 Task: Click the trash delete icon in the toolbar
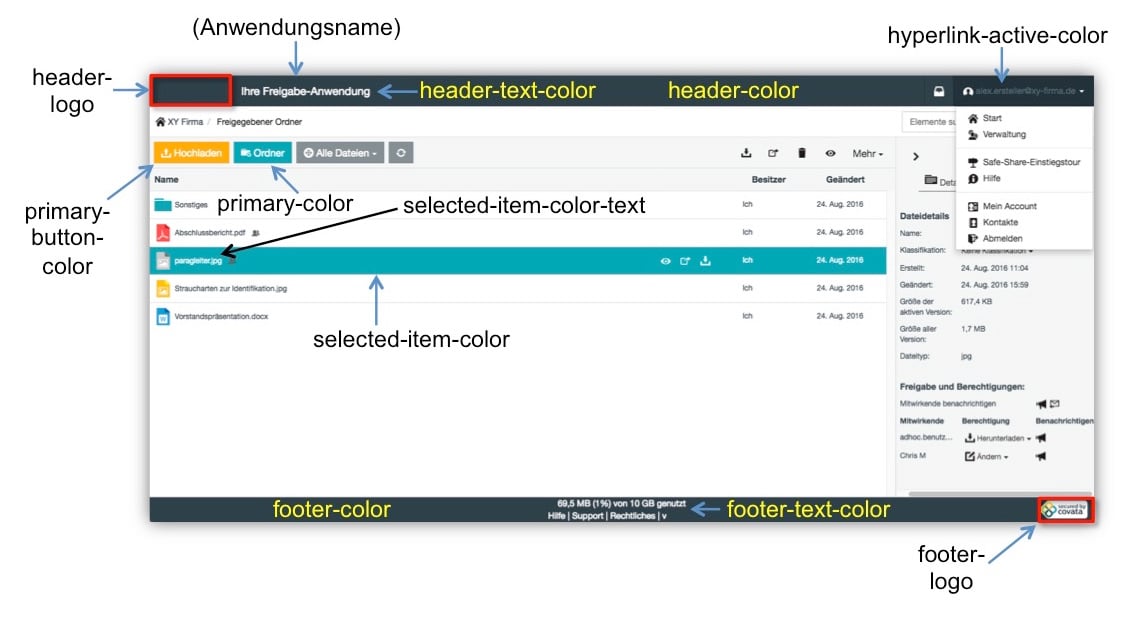coord(801,153)
